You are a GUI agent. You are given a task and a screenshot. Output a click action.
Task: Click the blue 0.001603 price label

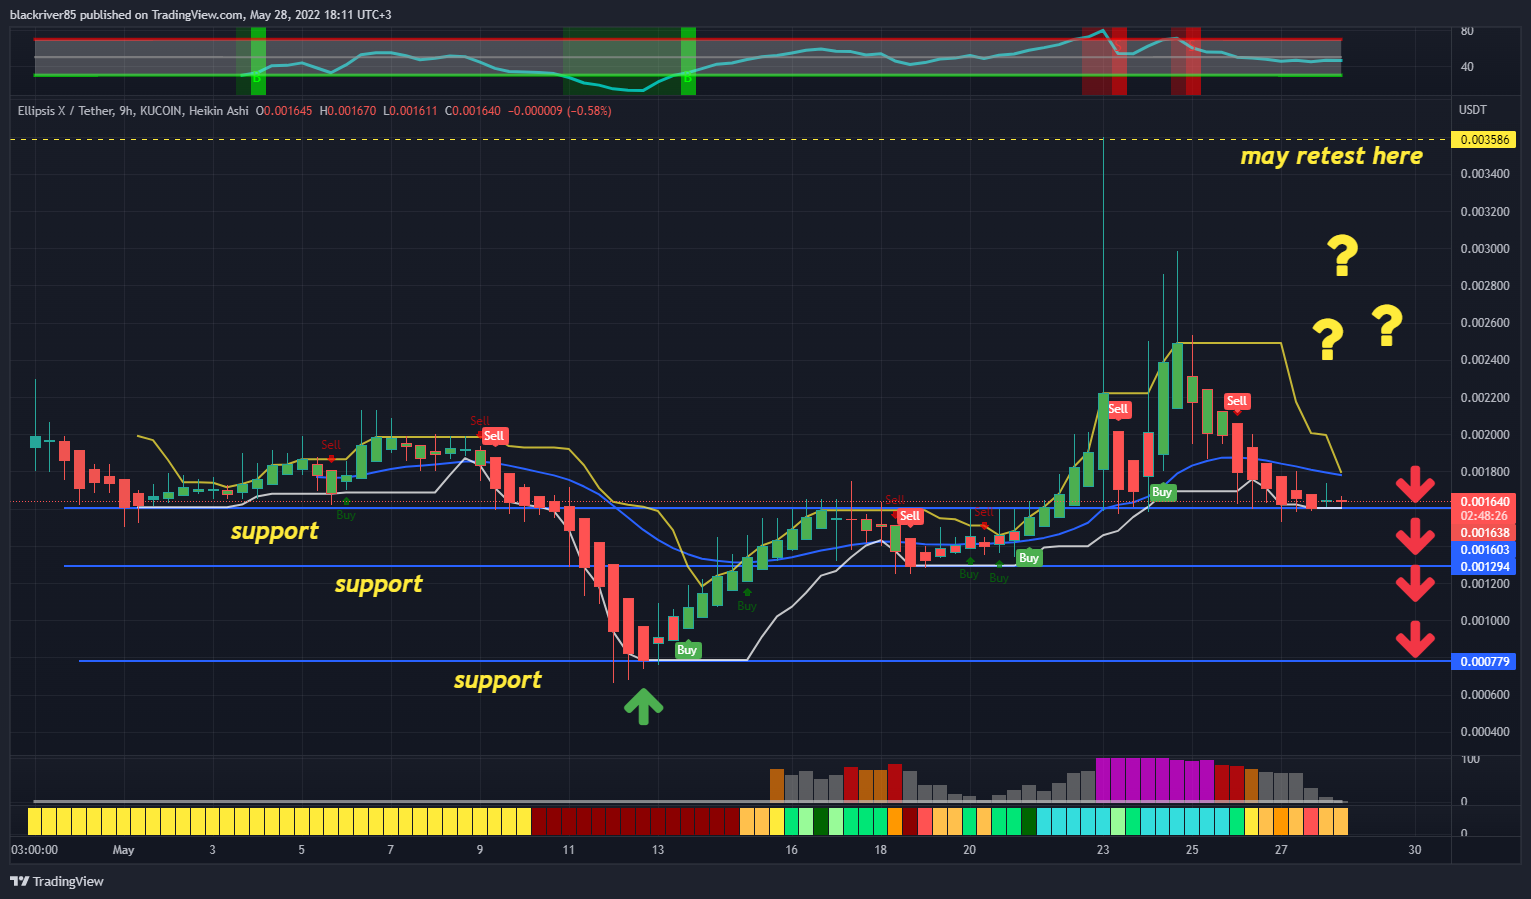click(x=1485, y=550)
